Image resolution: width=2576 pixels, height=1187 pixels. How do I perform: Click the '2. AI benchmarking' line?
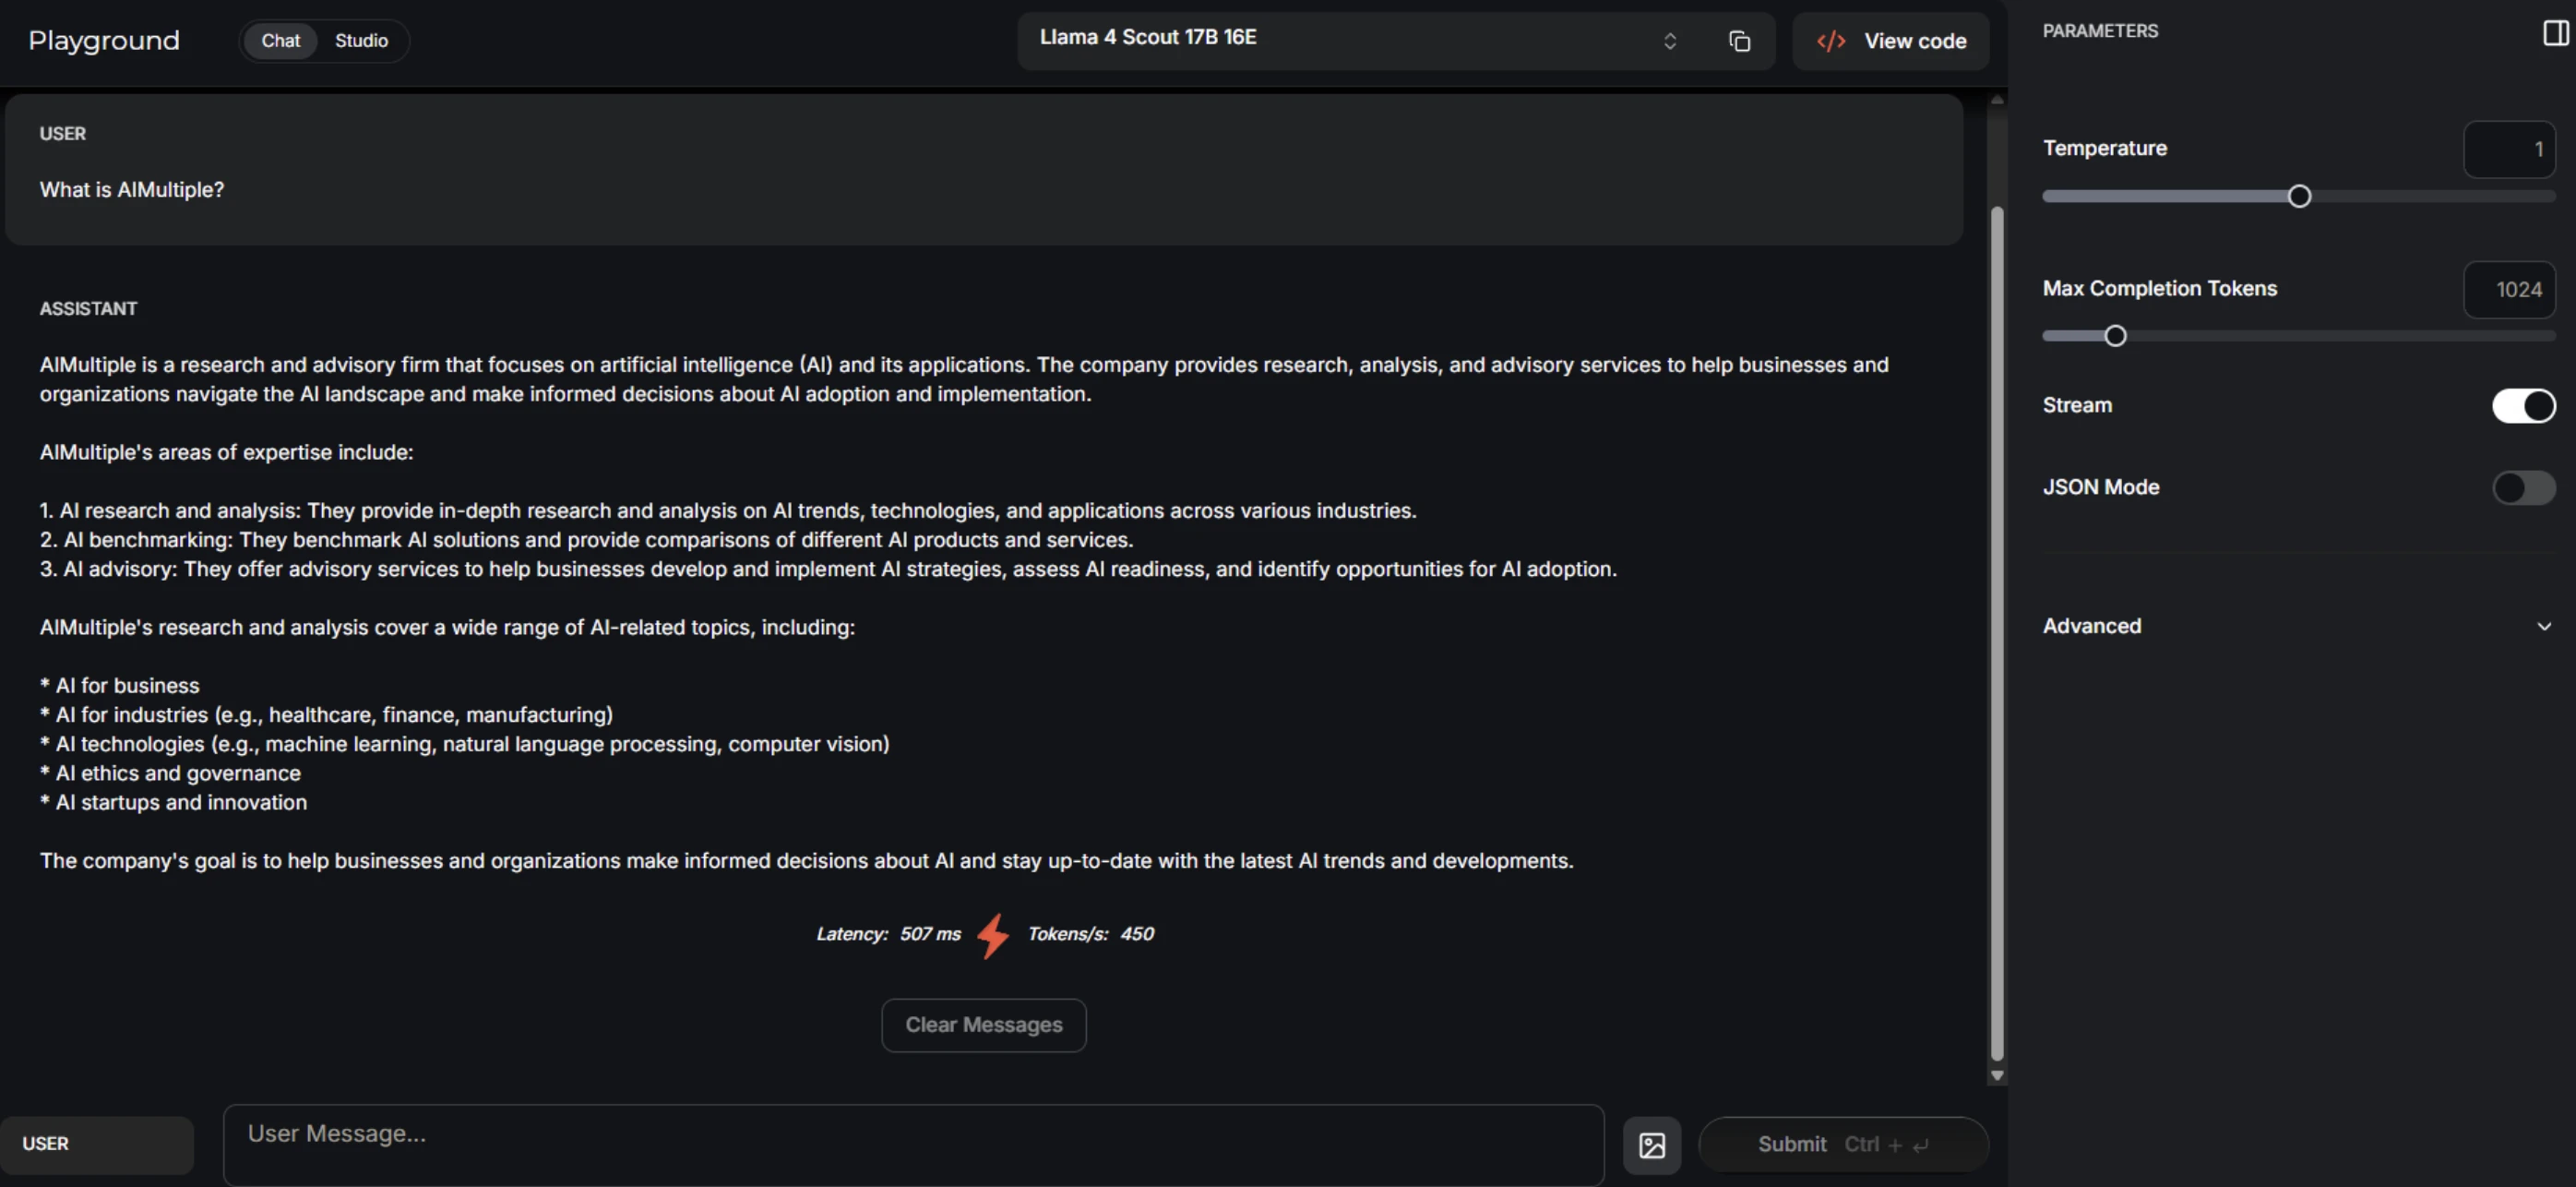[x=586, y=540]
